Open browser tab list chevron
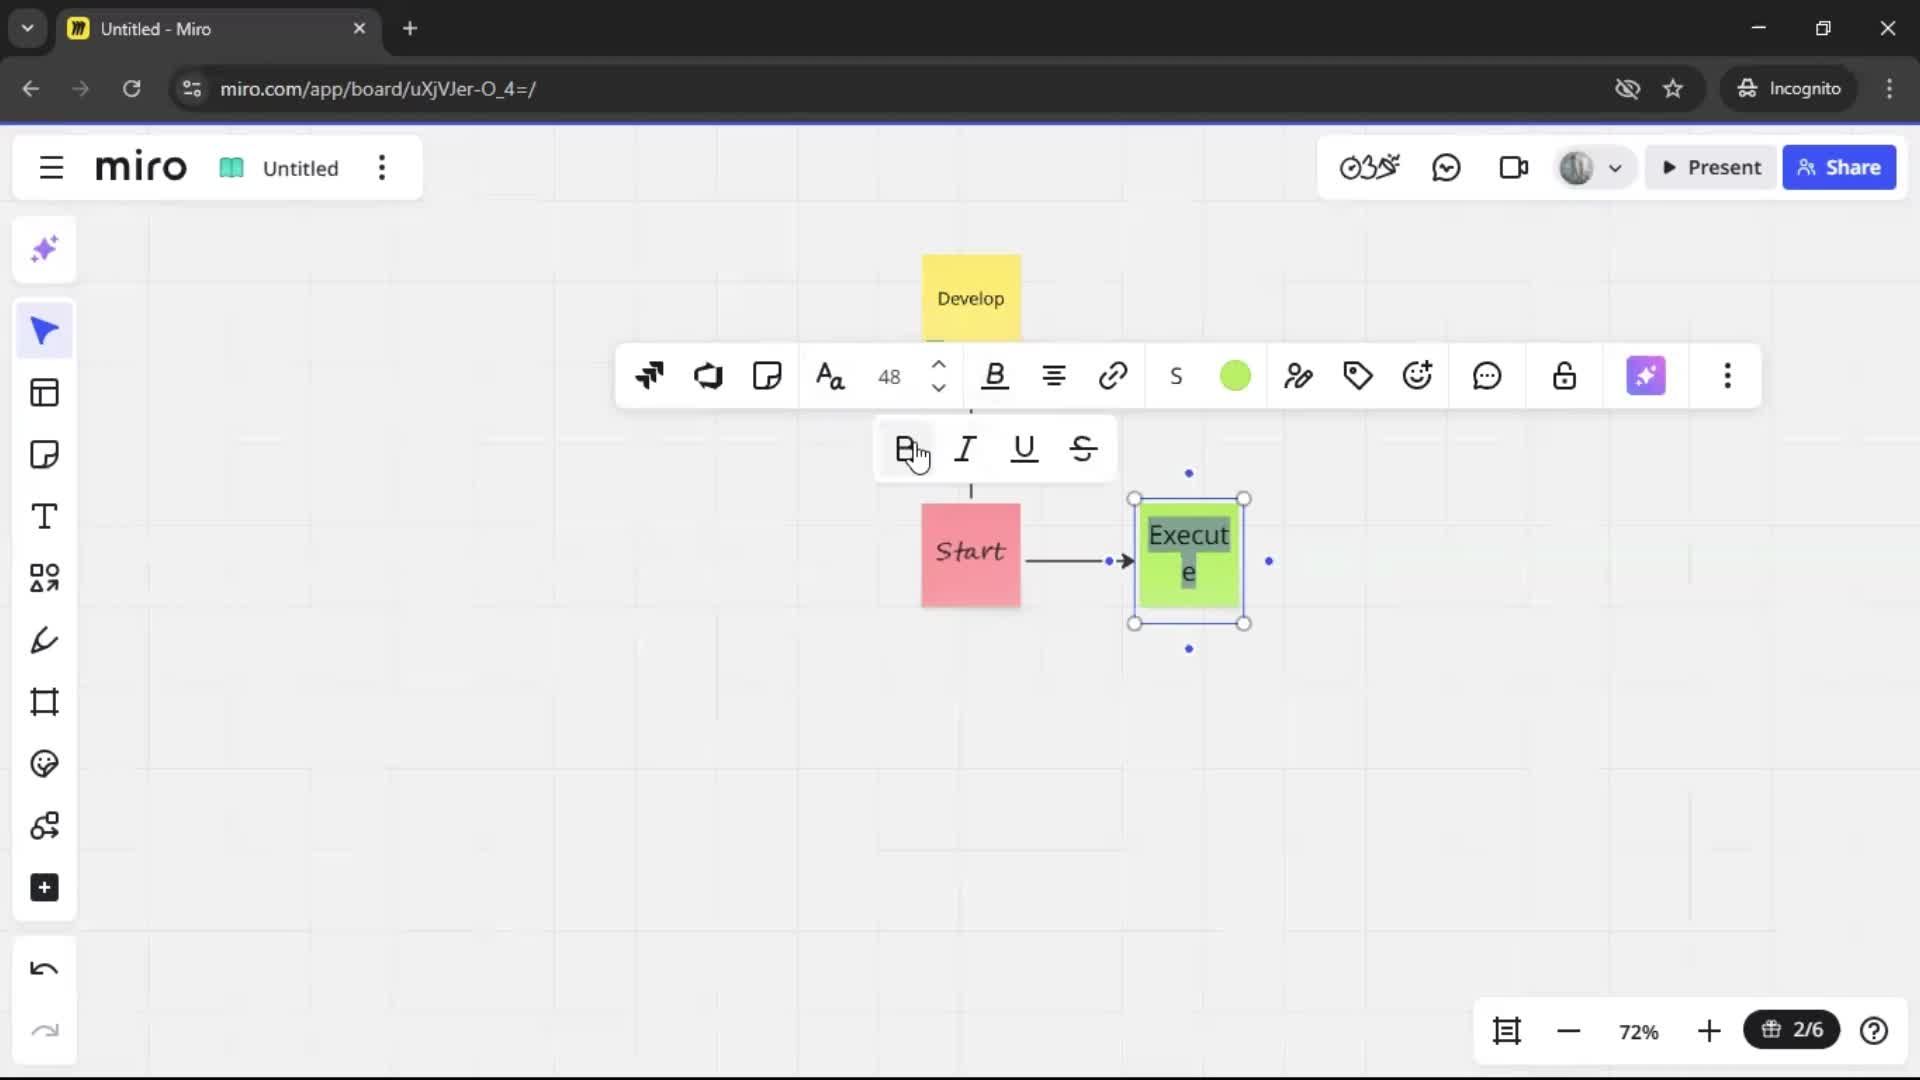 [27, 28]
